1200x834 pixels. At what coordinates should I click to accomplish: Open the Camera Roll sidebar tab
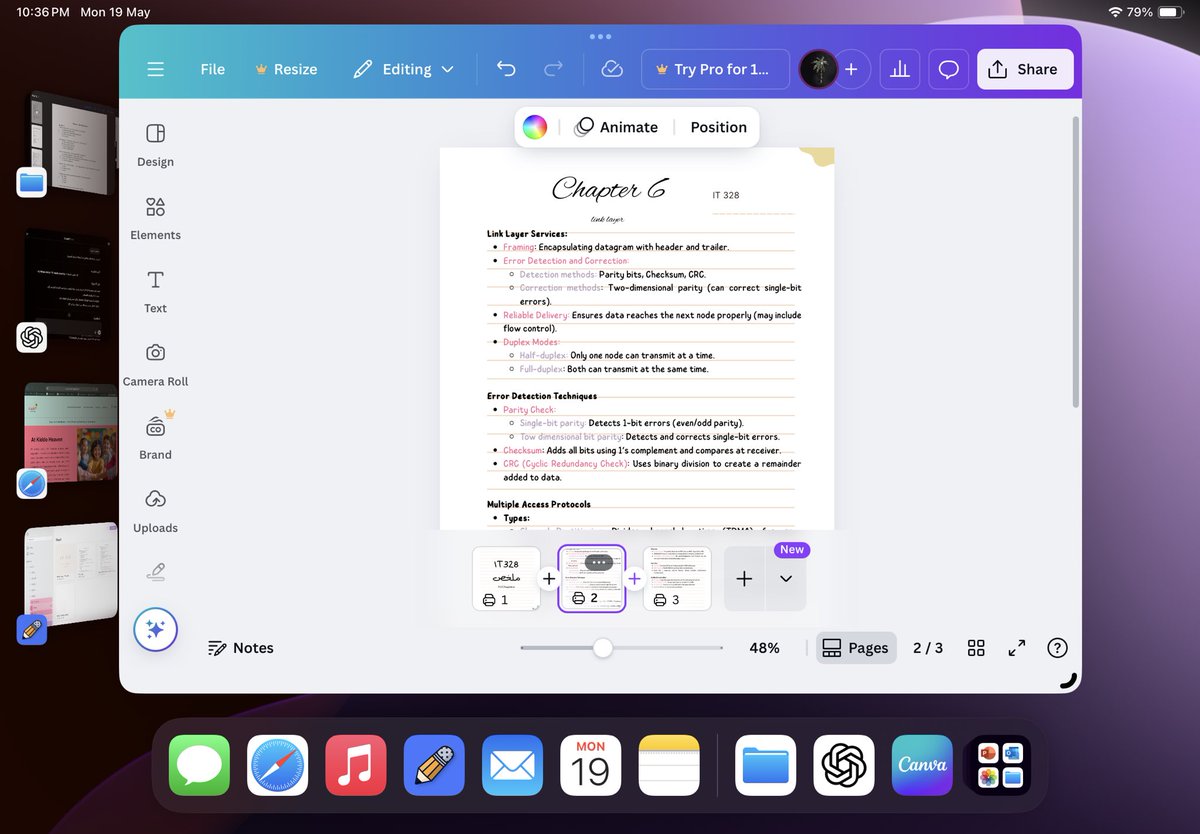coord(155,364)
